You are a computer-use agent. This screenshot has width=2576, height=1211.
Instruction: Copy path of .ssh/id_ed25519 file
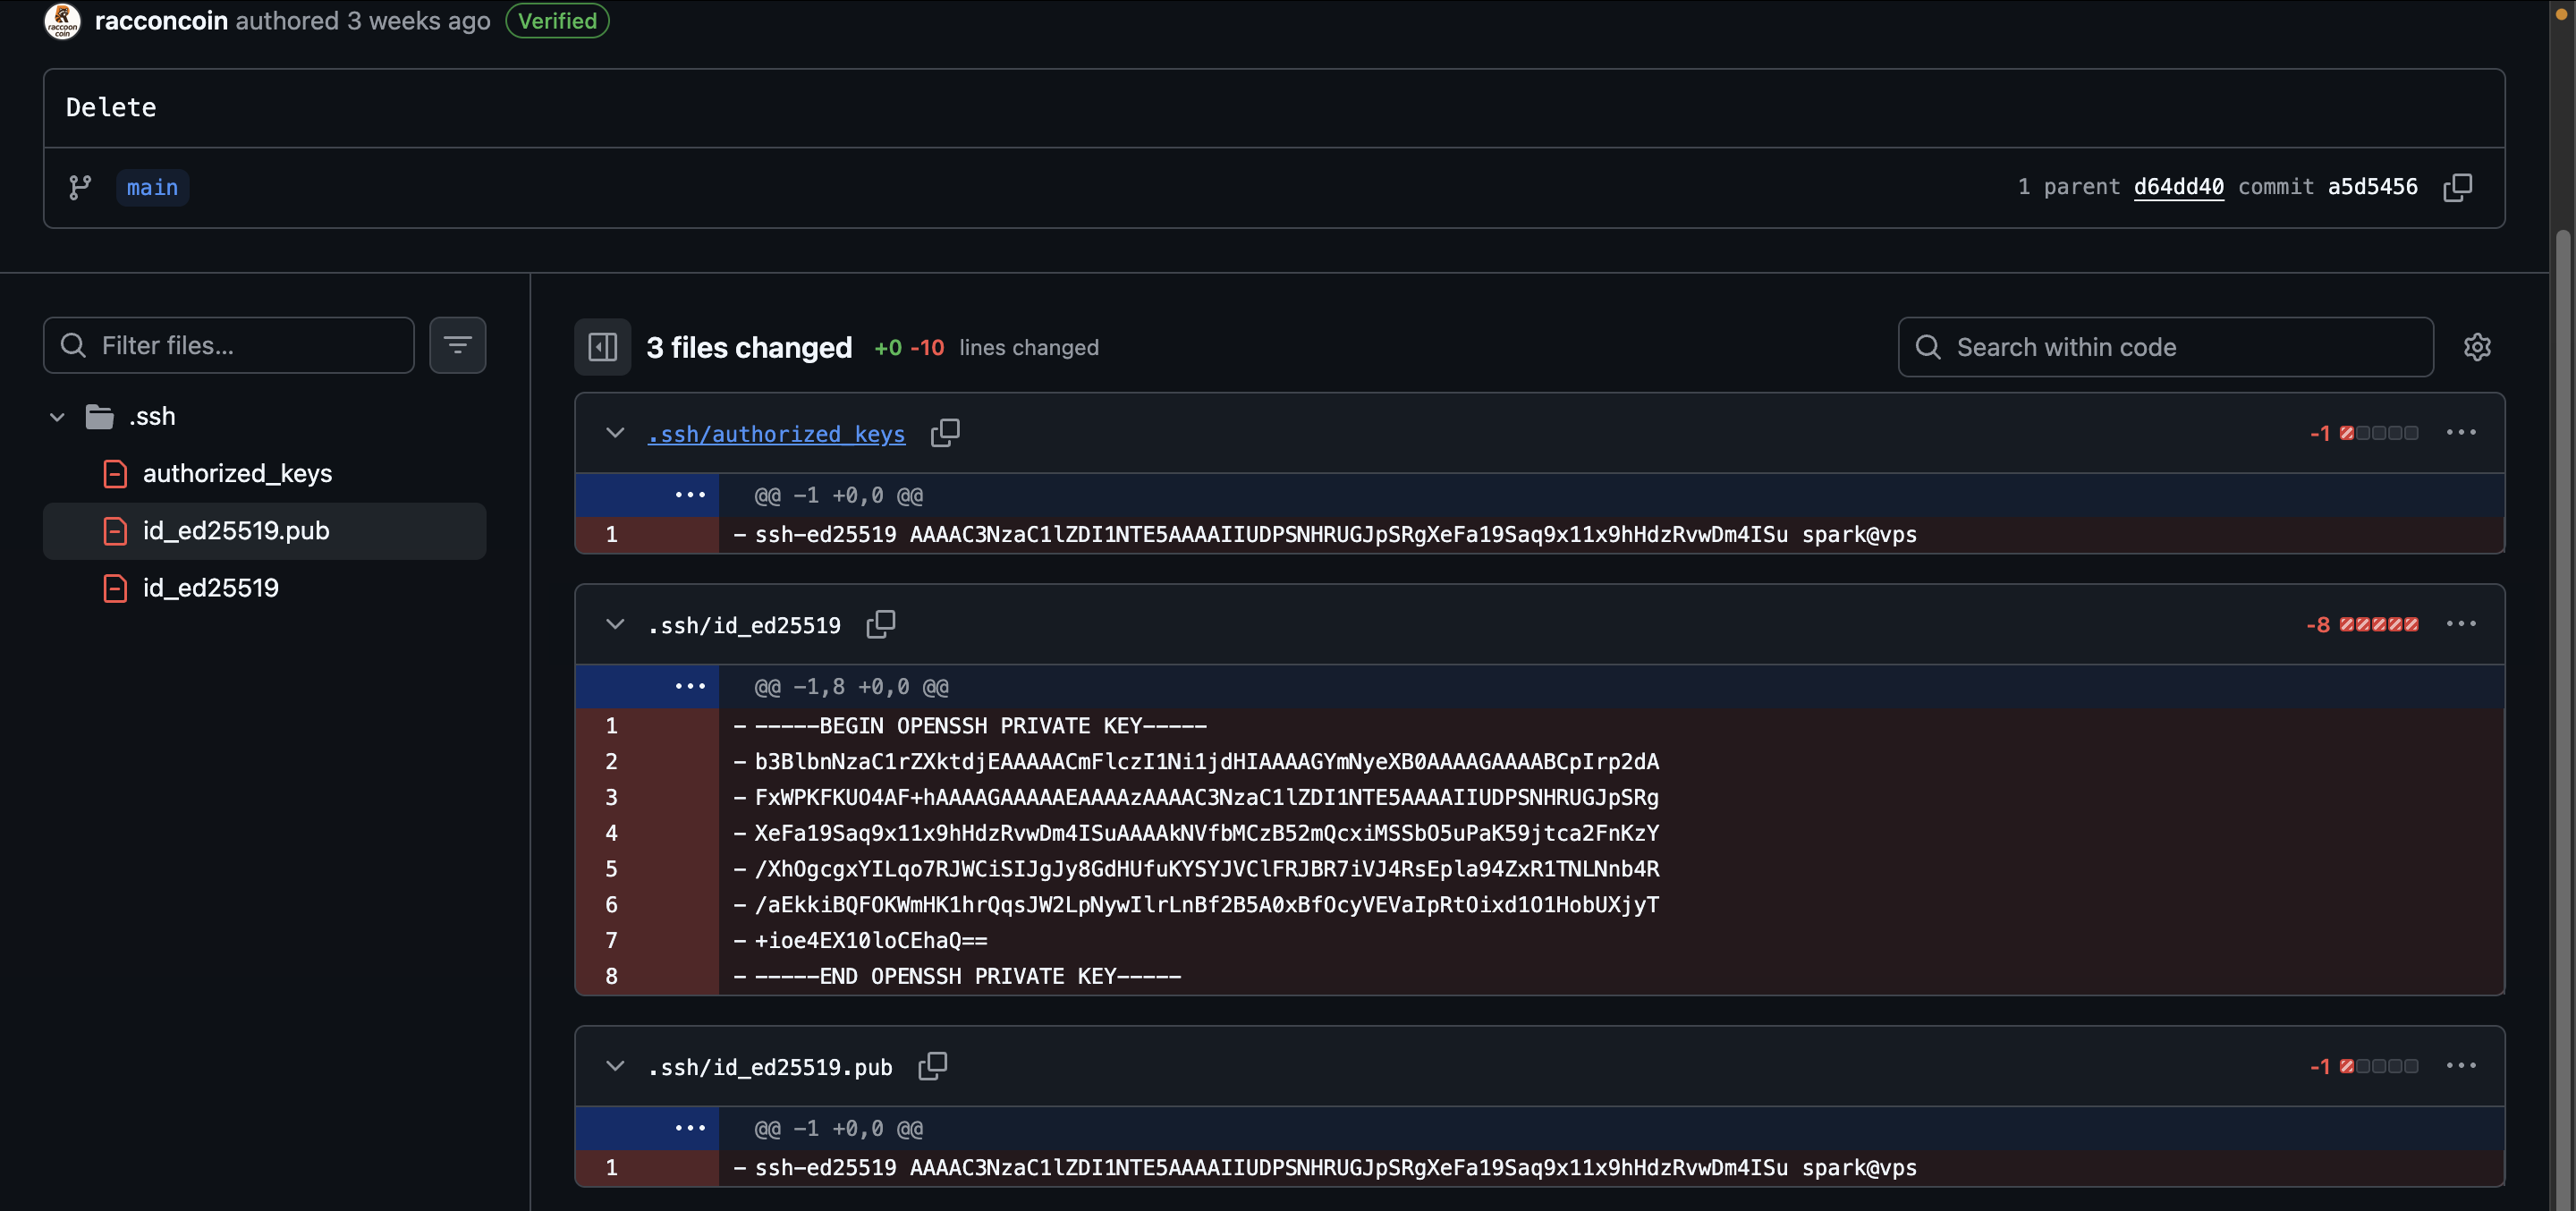[x=880, y=624]
